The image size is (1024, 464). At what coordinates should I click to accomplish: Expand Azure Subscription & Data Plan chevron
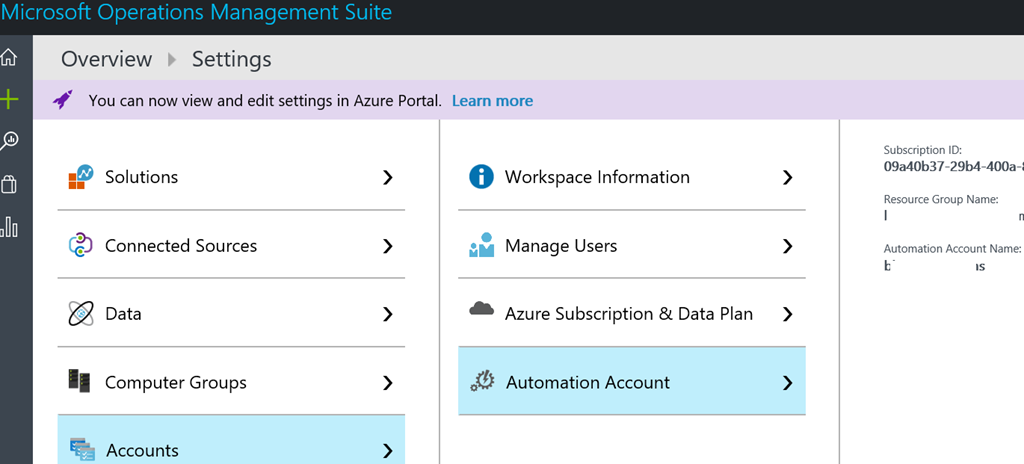787,314
